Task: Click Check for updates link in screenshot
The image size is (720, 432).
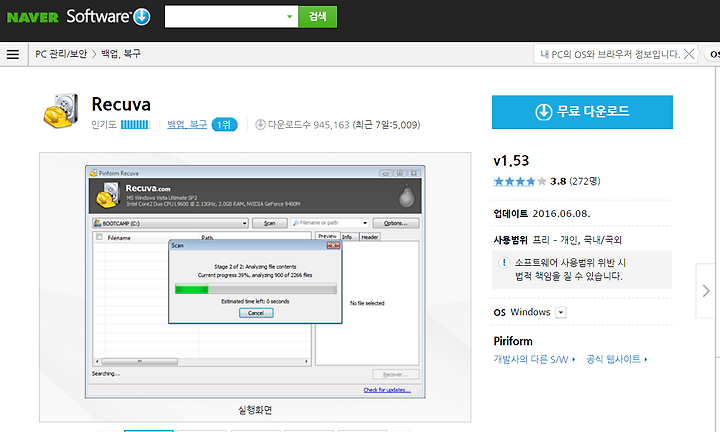Action: [387, 390]
